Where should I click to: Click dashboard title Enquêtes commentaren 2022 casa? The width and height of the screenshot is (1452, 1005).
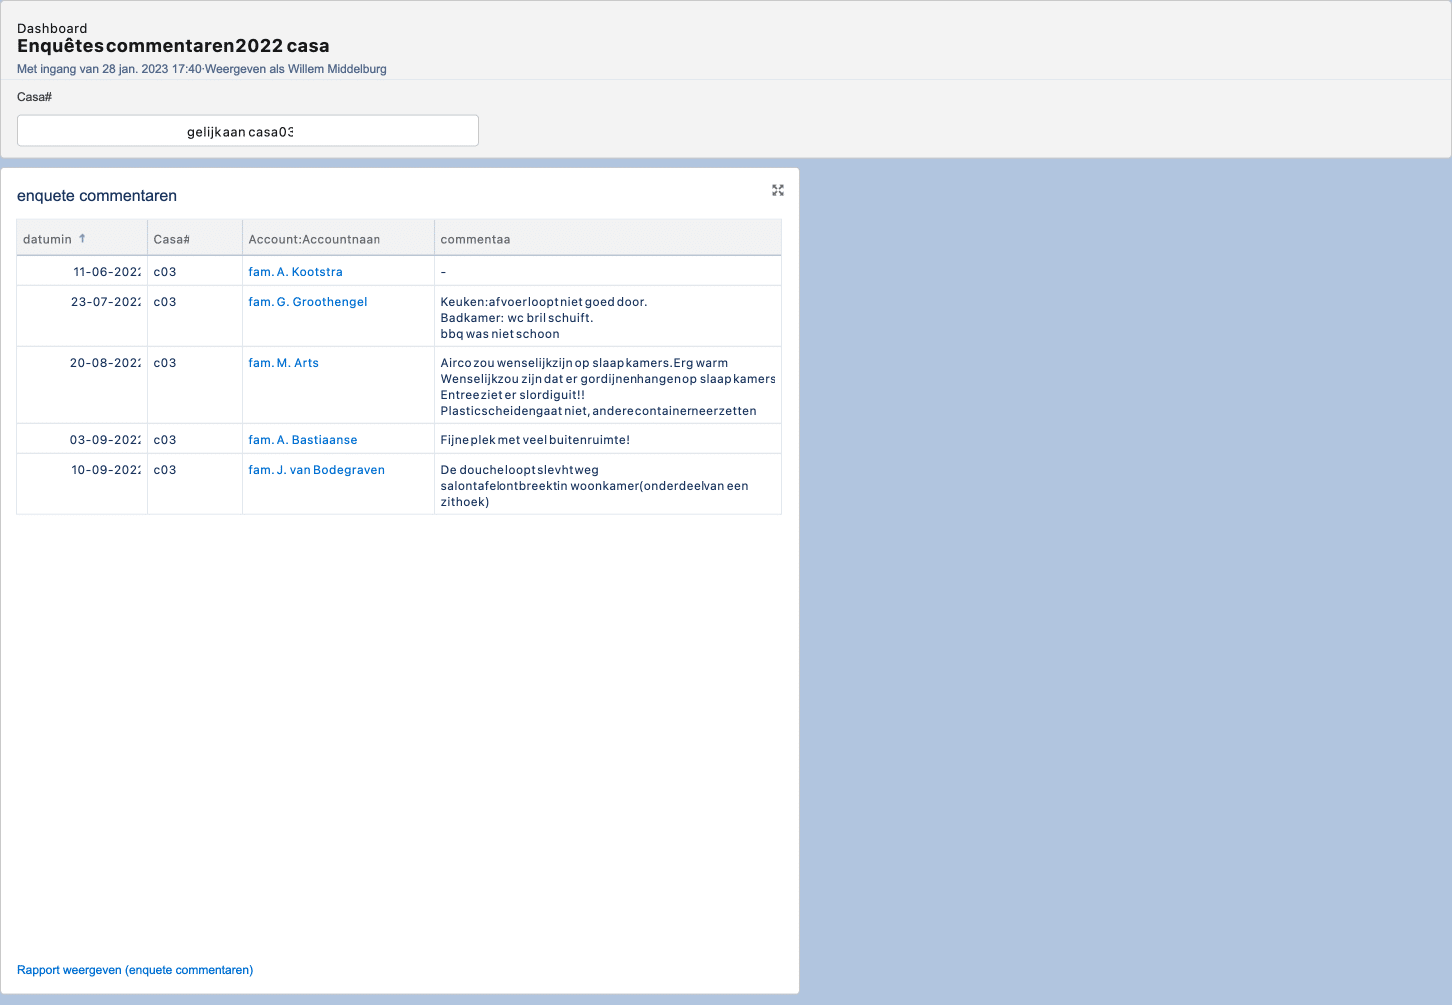(x=173, y=46)
